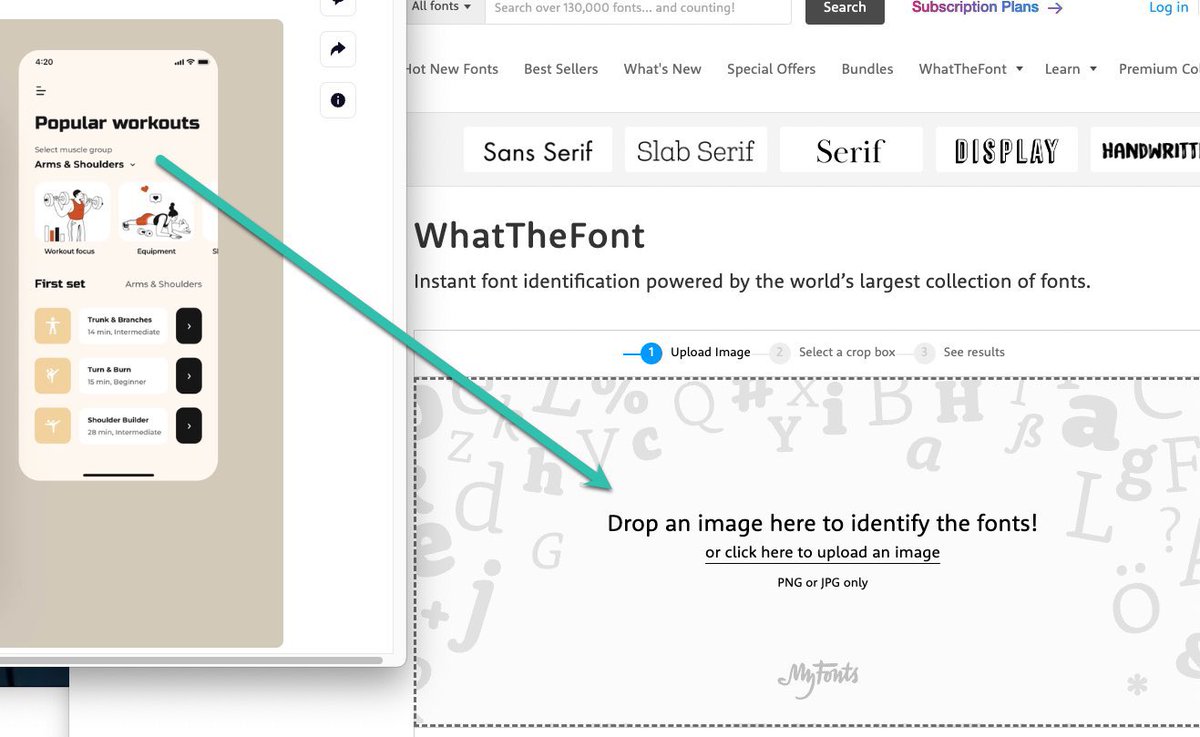Image resolution: width=1200 pixels, height=737 pixels.
Task: Click the info icon in preview window
Action: tap(338, 100)
